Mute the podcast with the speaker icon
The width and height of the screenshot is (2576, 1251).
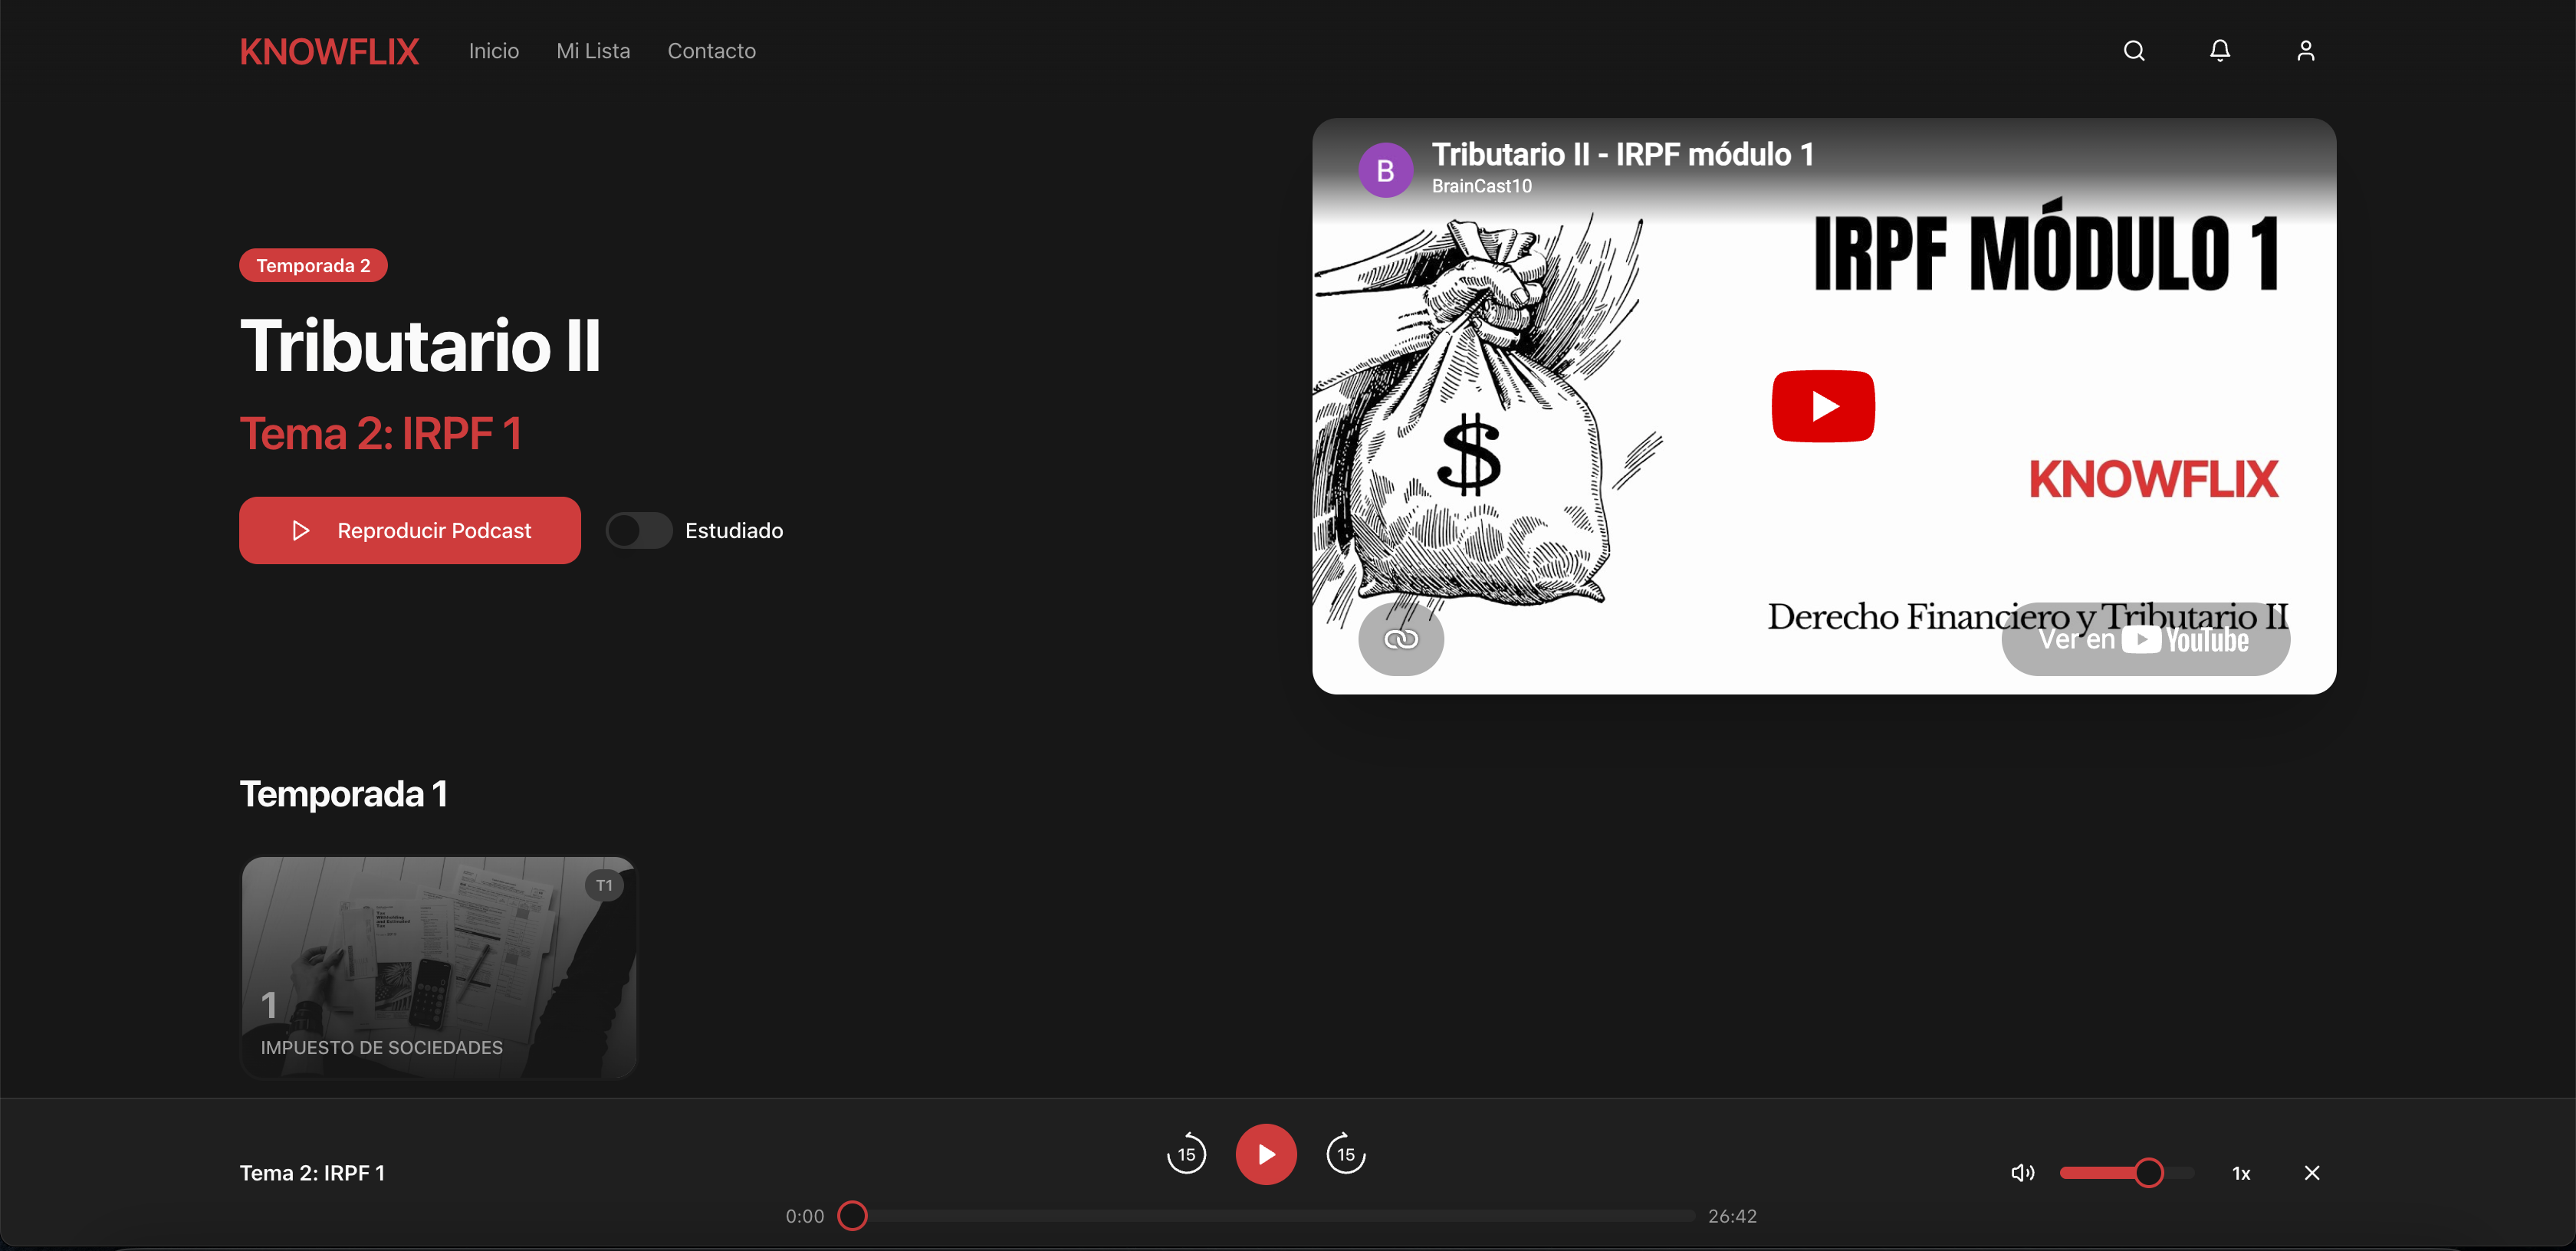[x=2022, y=1173]
